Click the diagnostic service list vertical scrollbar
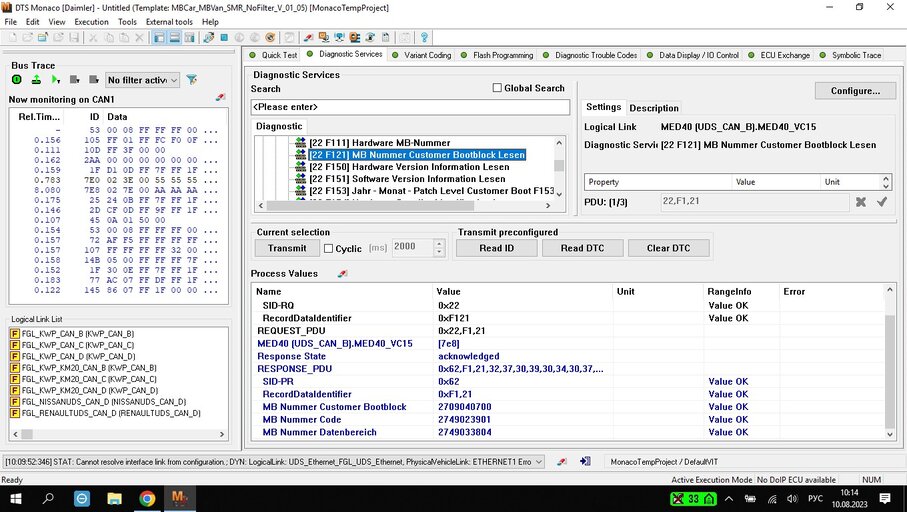 point(559,168)
